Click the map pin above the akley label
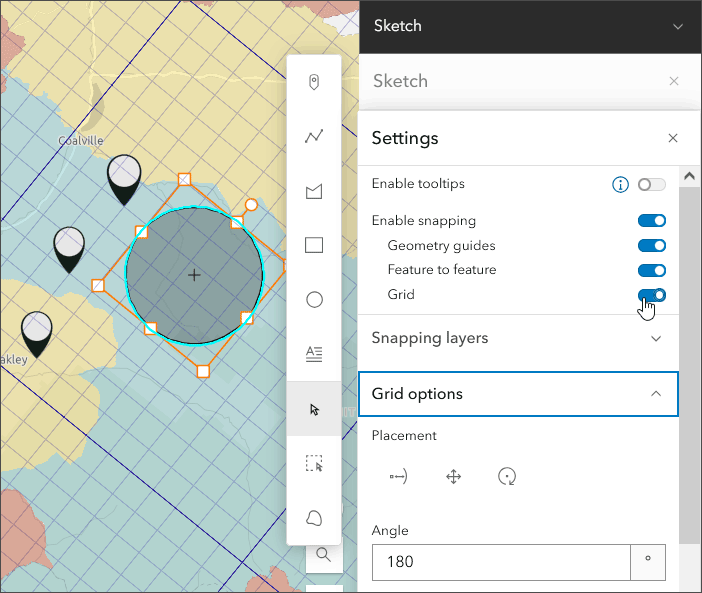The image size is (702, 593). point(37,334)
